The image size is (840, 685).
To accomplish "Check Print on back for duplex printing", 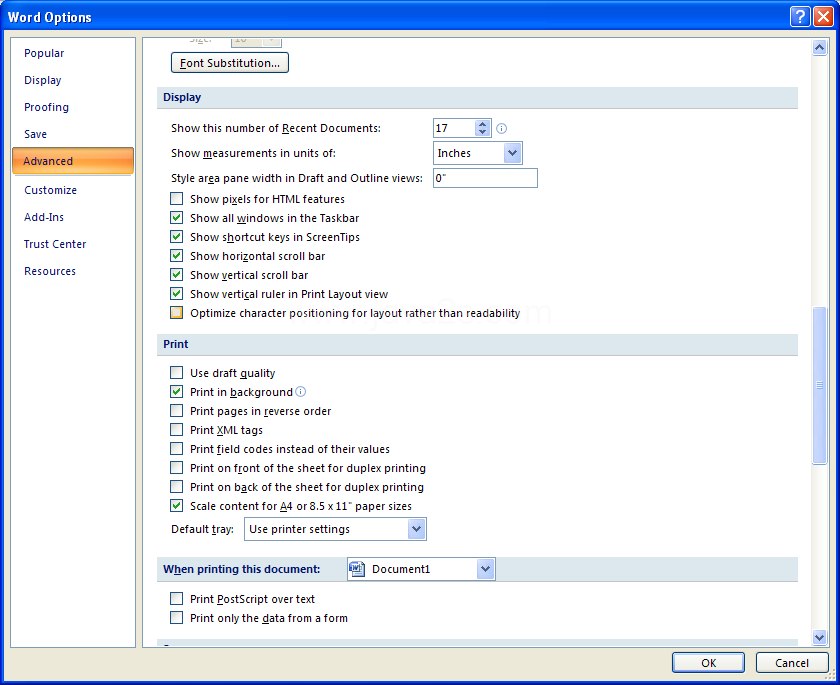I will [x=176, y=486].
